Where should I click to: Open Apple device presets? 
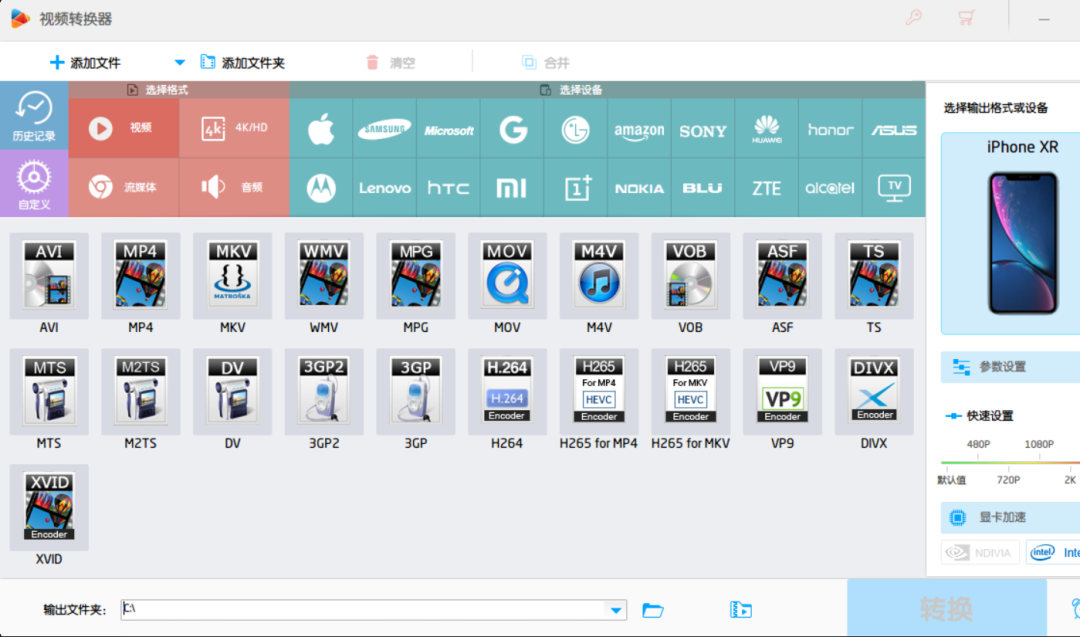click(321, 129)
